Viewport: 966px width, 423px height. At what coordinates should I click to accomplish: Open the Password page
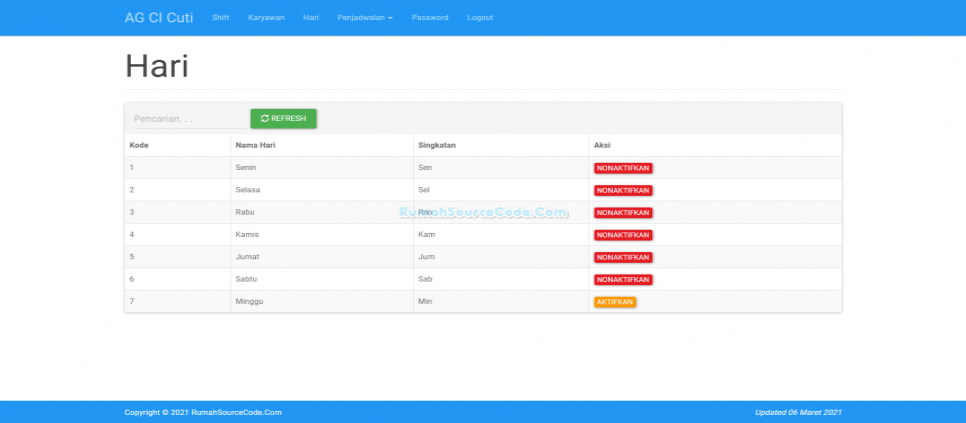pyautogui.click(x=430, y=18)
